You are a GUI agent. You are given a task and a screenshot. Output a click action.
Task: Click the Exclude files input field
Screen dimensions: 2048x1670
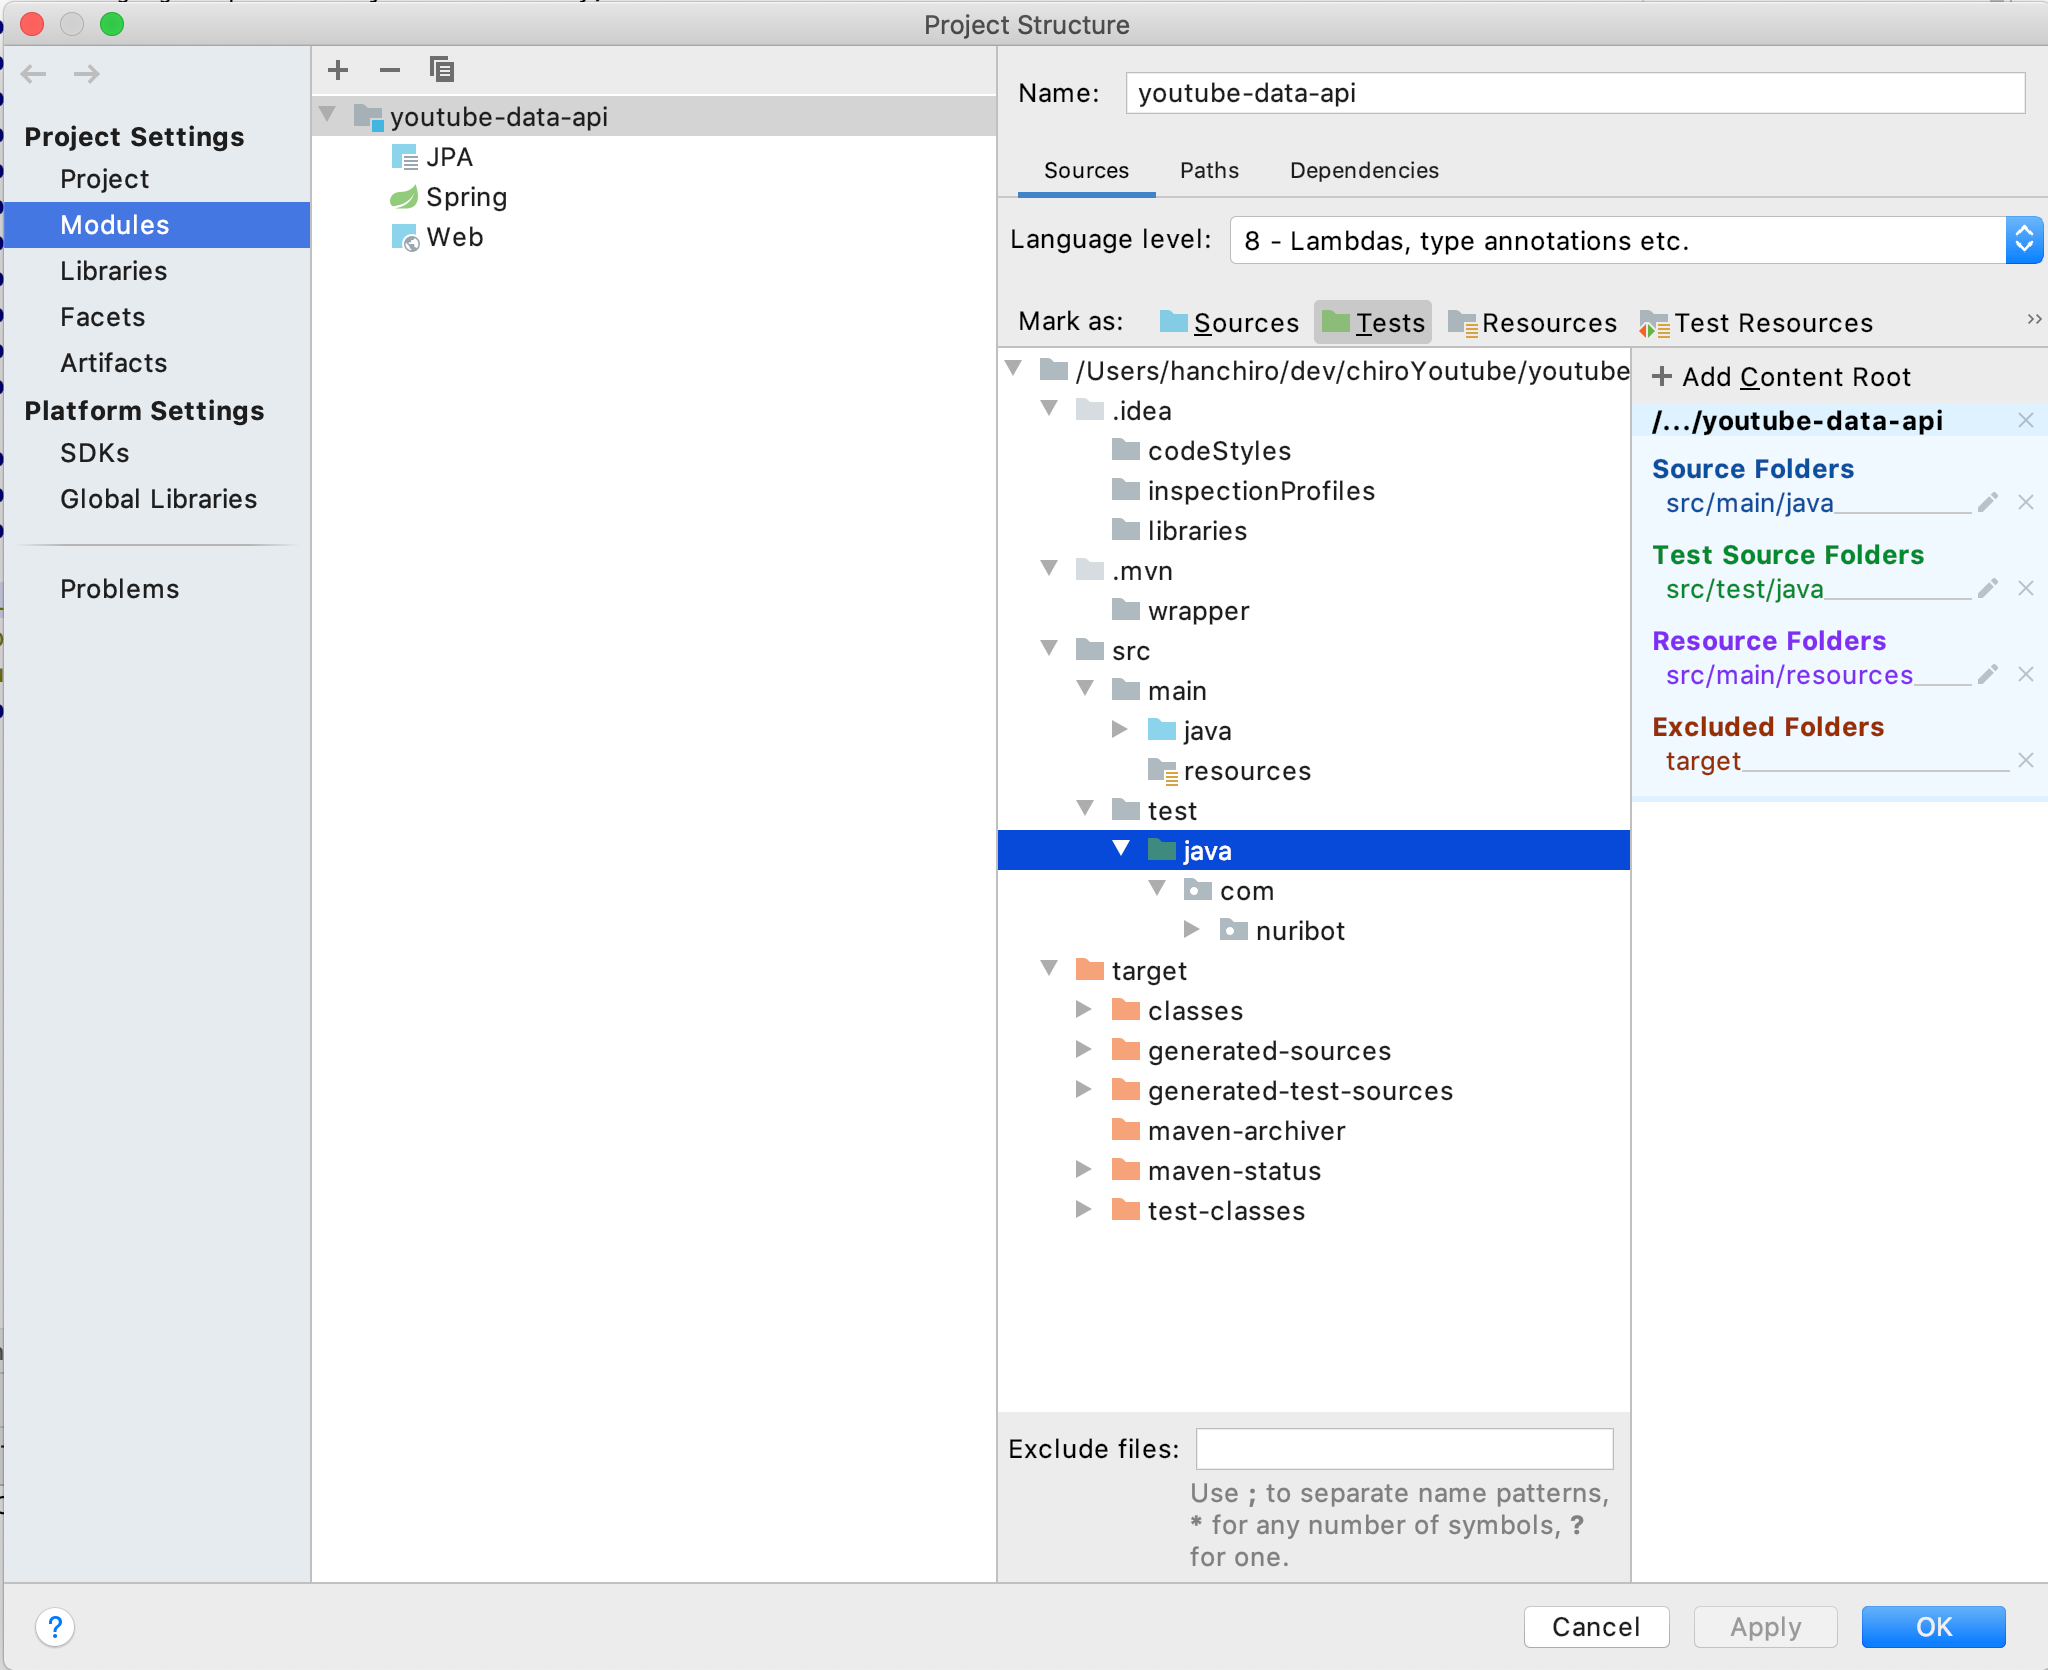(x=1403, y=1448)
